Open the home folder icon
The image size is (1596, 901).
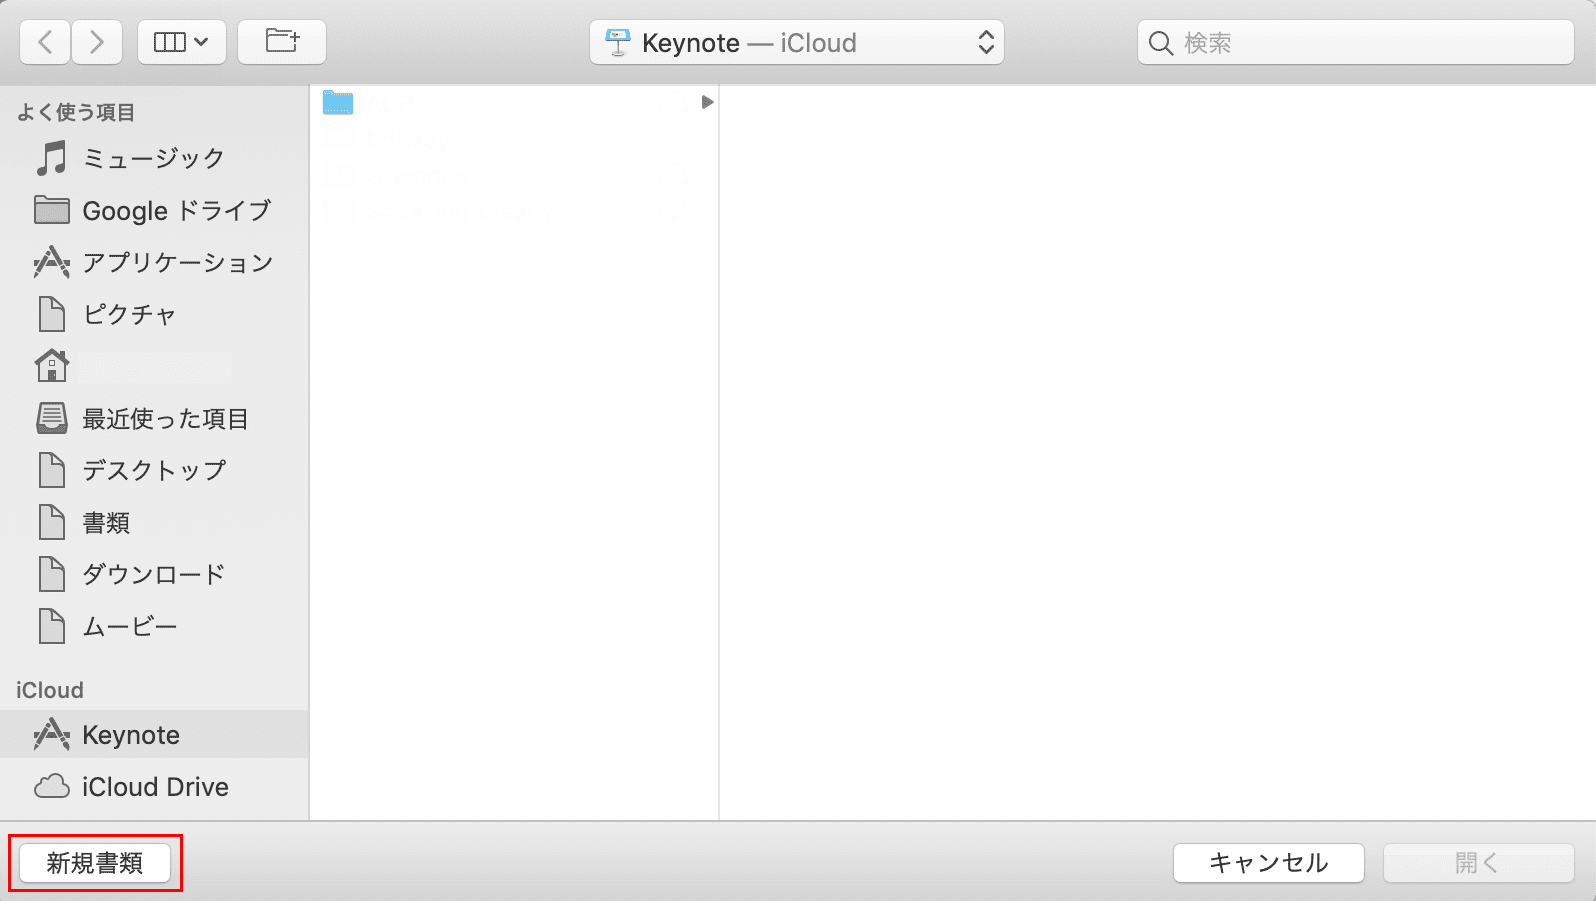[52, 366]
